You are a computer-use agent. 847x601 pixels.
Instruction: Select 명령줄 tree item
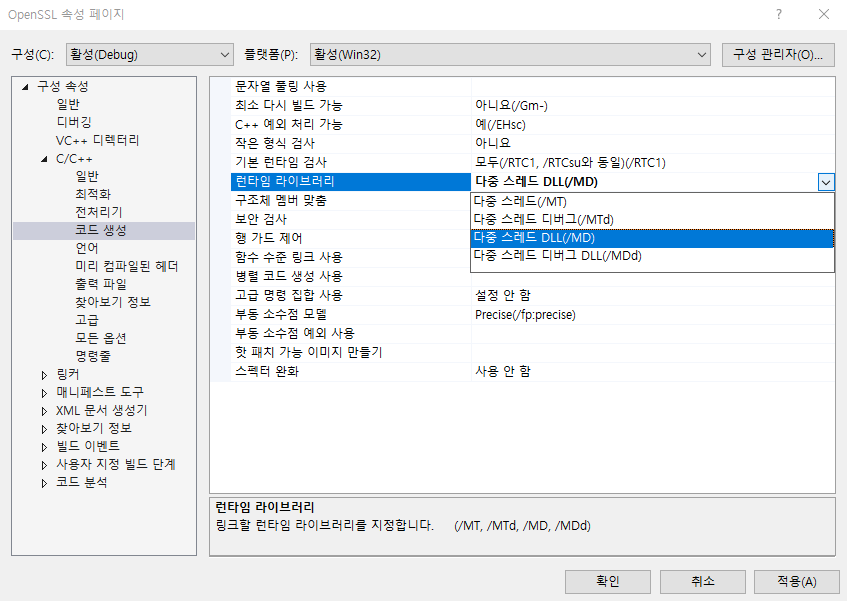tap(93, 356)
